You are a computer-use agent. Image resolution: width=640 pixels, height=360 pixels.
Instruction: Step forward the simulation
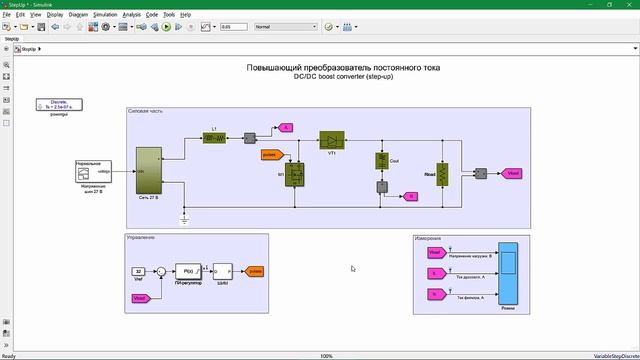(x=179, y=27)
